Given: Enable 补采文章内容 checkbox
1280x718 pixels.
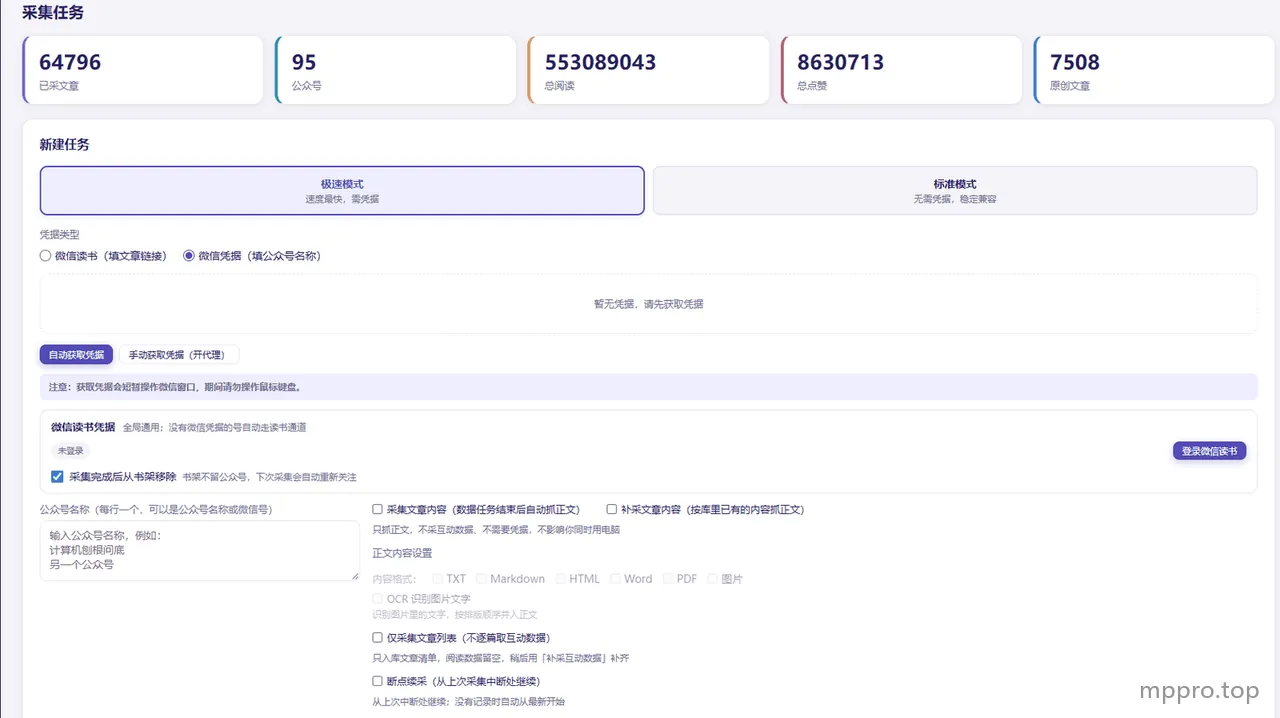Looking at the screenshot, I should 611,509.
